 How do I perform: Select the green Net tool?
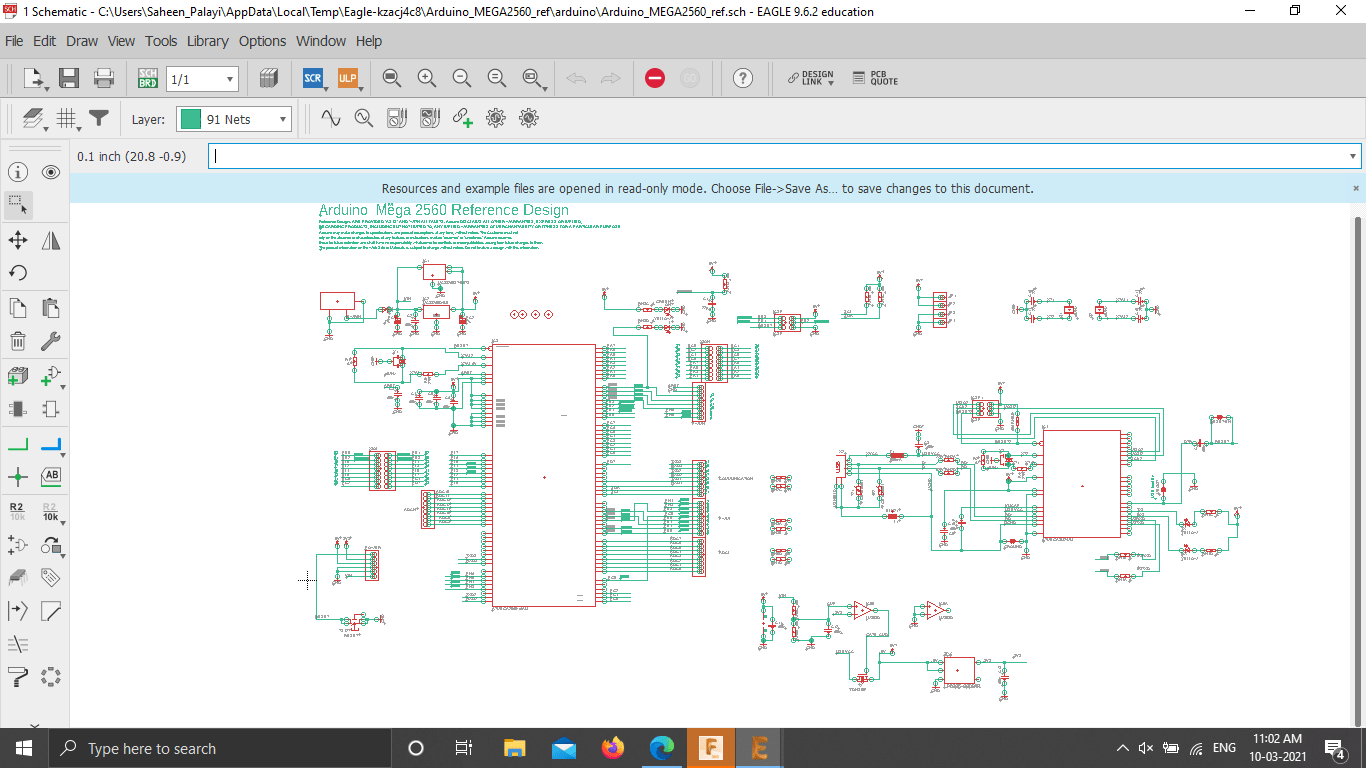tap(17, 444)
